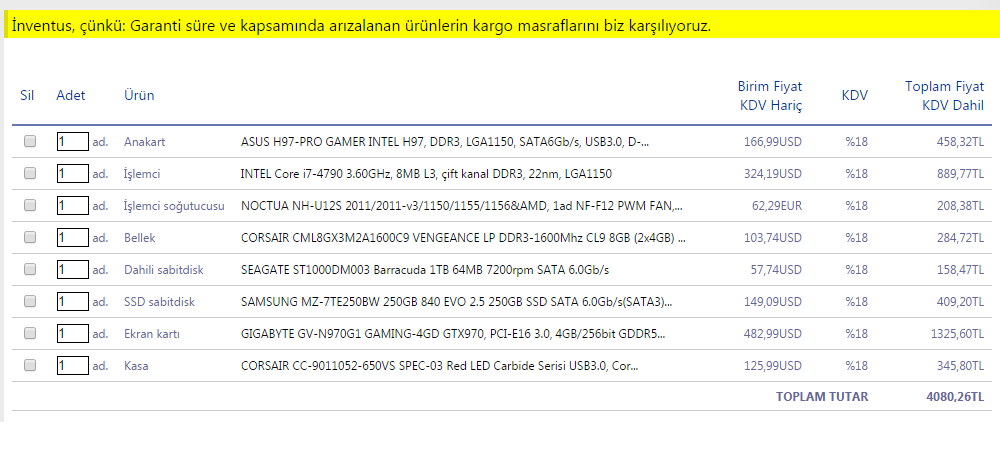Open ASUS H97-PRO GAMER product link

[446, 142]
